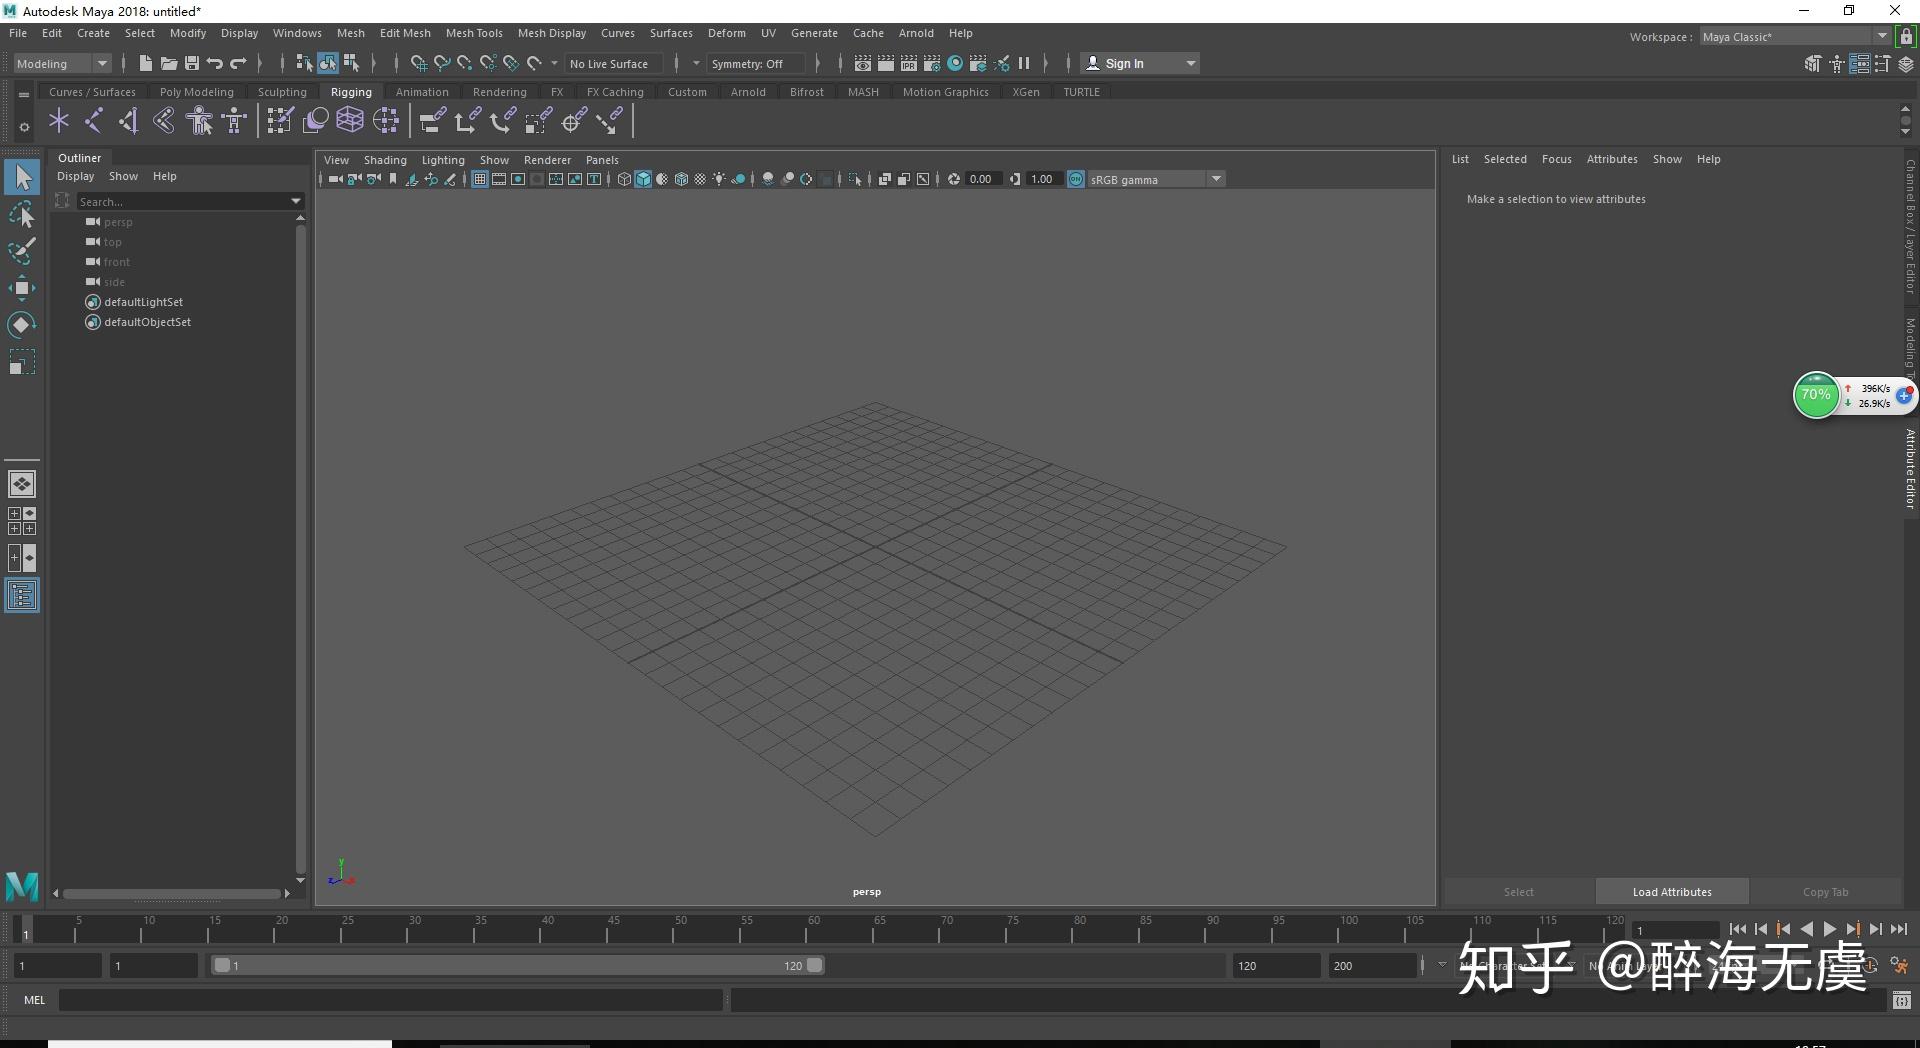Select the Create Joints tool on Rigging shelf
1920x1048 pixels.
(x=93, y=122)
